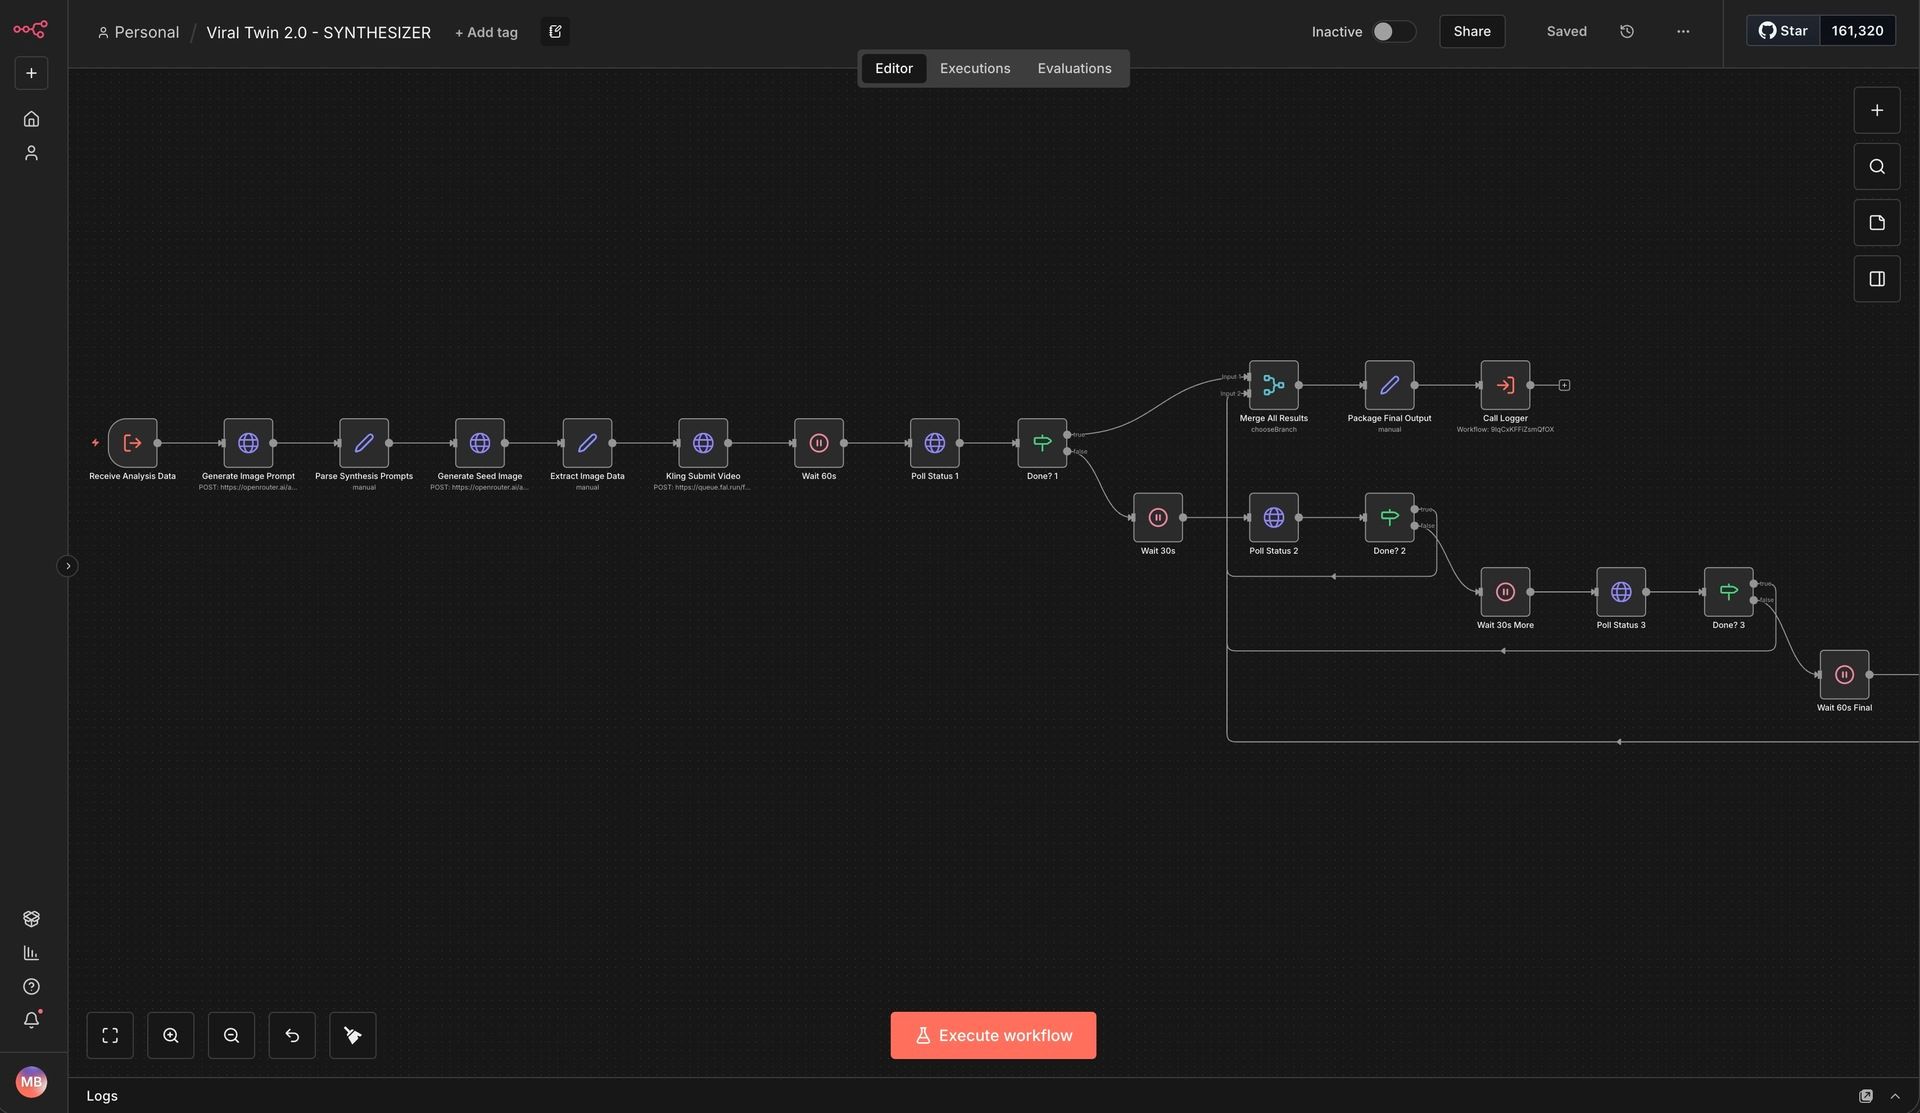Open the notifications bell icon
This screenshot has width=1920, height=1113.
pos(31,1020)
